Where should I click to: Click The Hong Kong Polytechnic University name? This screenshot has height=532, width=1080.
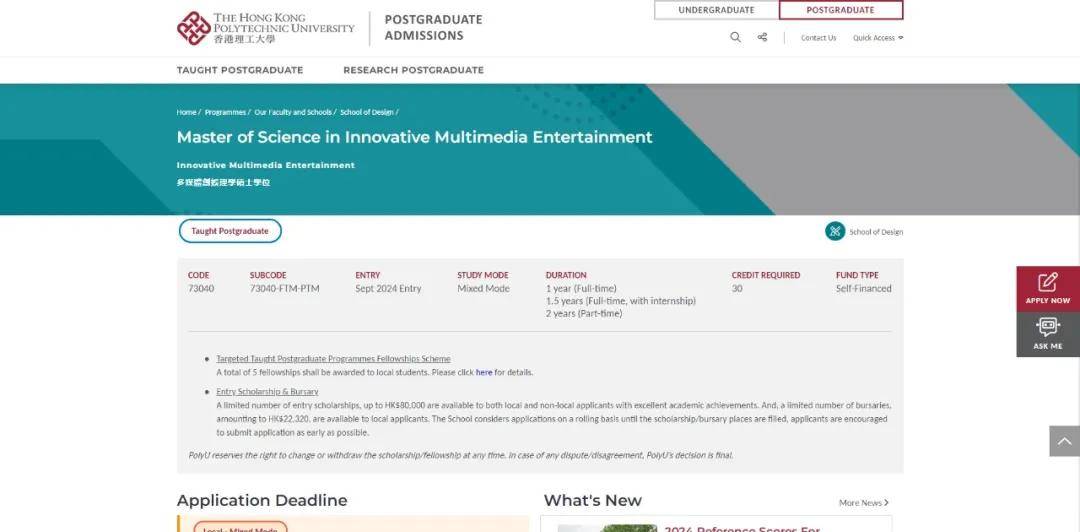284,28
